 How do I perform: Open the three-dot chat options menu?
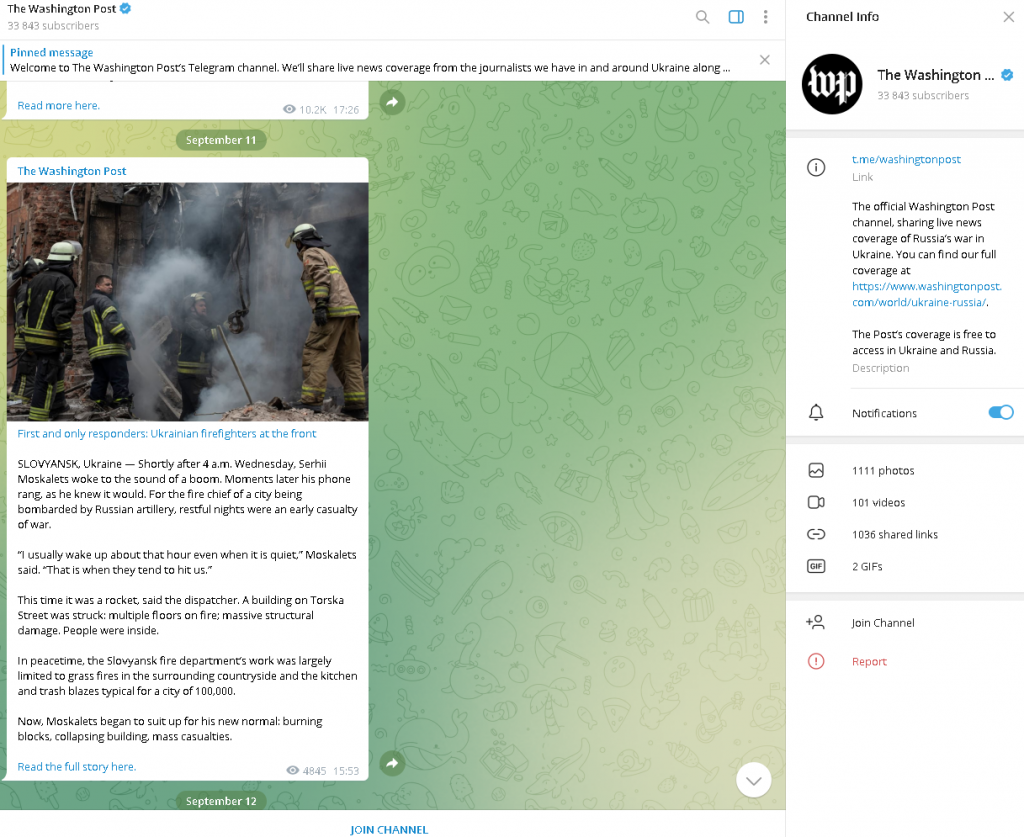click(x=765, y=17)
